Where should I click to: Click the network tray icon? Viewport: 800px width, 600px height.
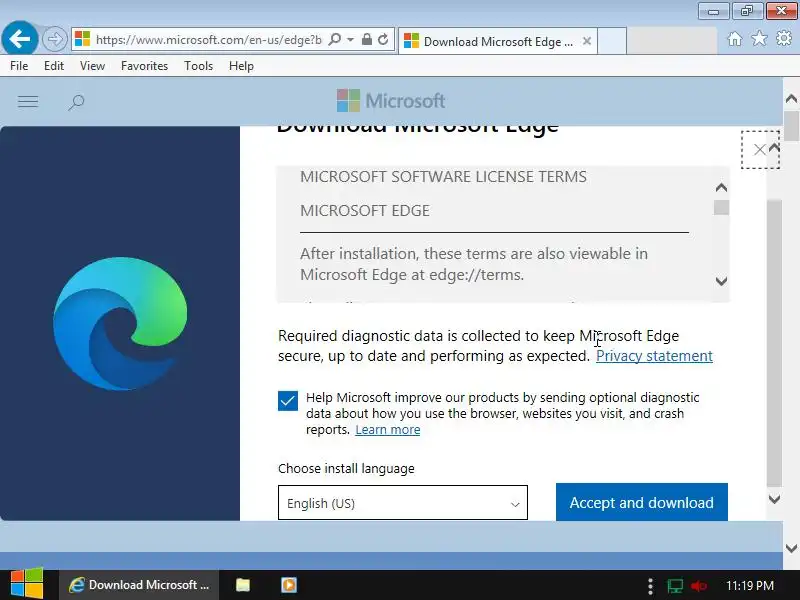[x=675, y=586]
